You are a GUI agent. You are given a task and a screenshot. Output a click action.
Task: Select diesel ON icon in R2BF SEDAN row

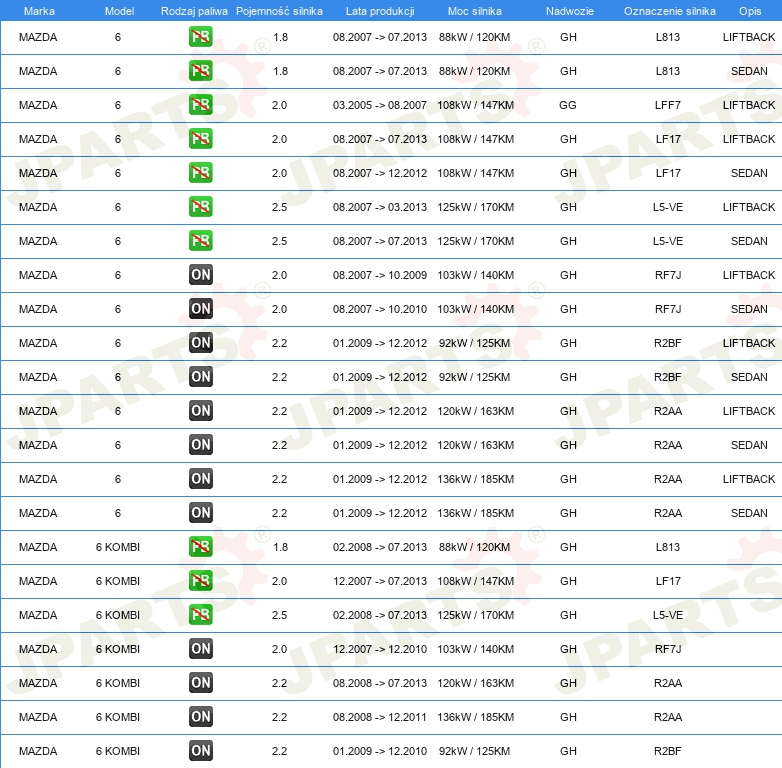coord(200,377)
